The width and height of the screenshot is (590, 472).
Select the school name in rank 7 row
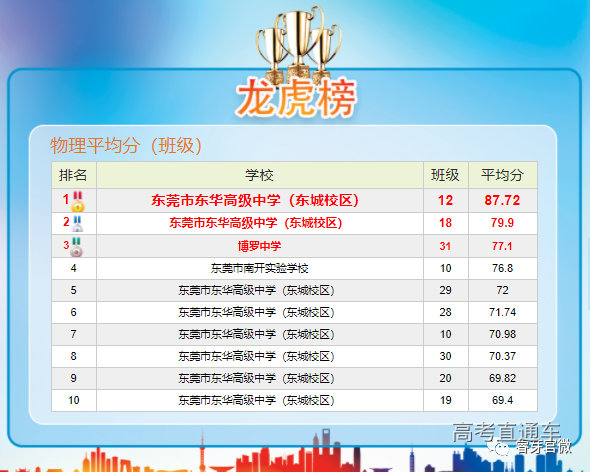coord(256,334)
